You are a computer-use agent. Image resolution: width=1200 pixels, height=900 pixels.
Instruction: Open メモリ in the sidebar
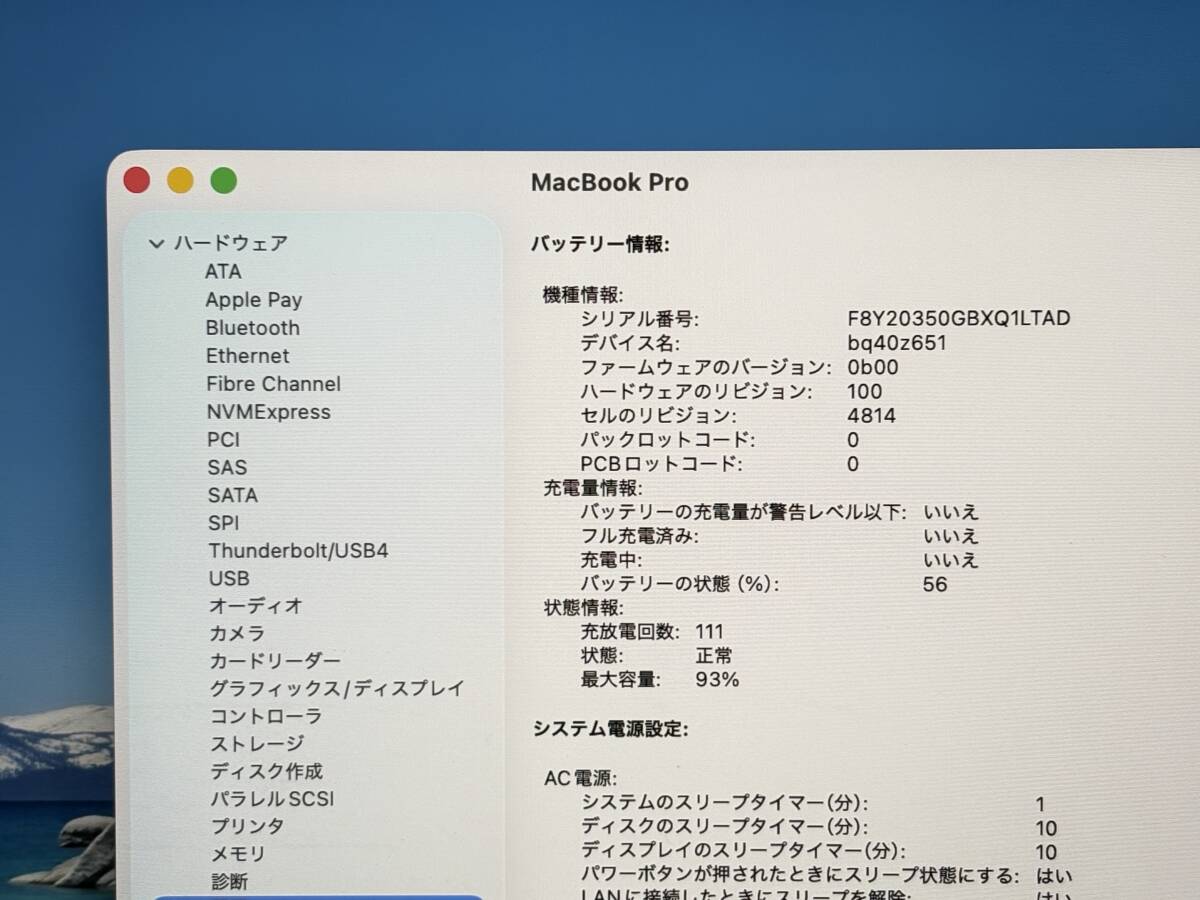pyautogui.click(x=239, y=854)
